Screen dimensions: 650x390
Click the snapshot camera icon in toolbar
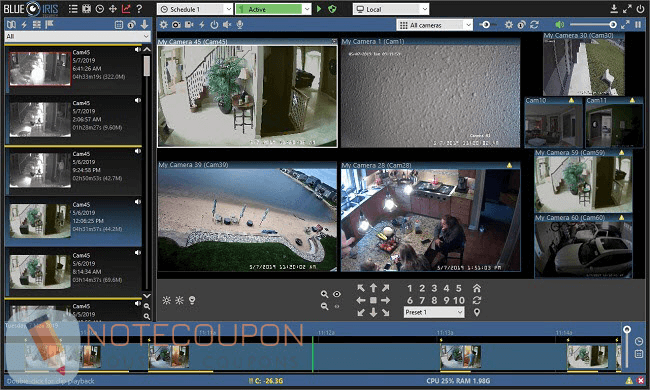[x=176, y=25]
